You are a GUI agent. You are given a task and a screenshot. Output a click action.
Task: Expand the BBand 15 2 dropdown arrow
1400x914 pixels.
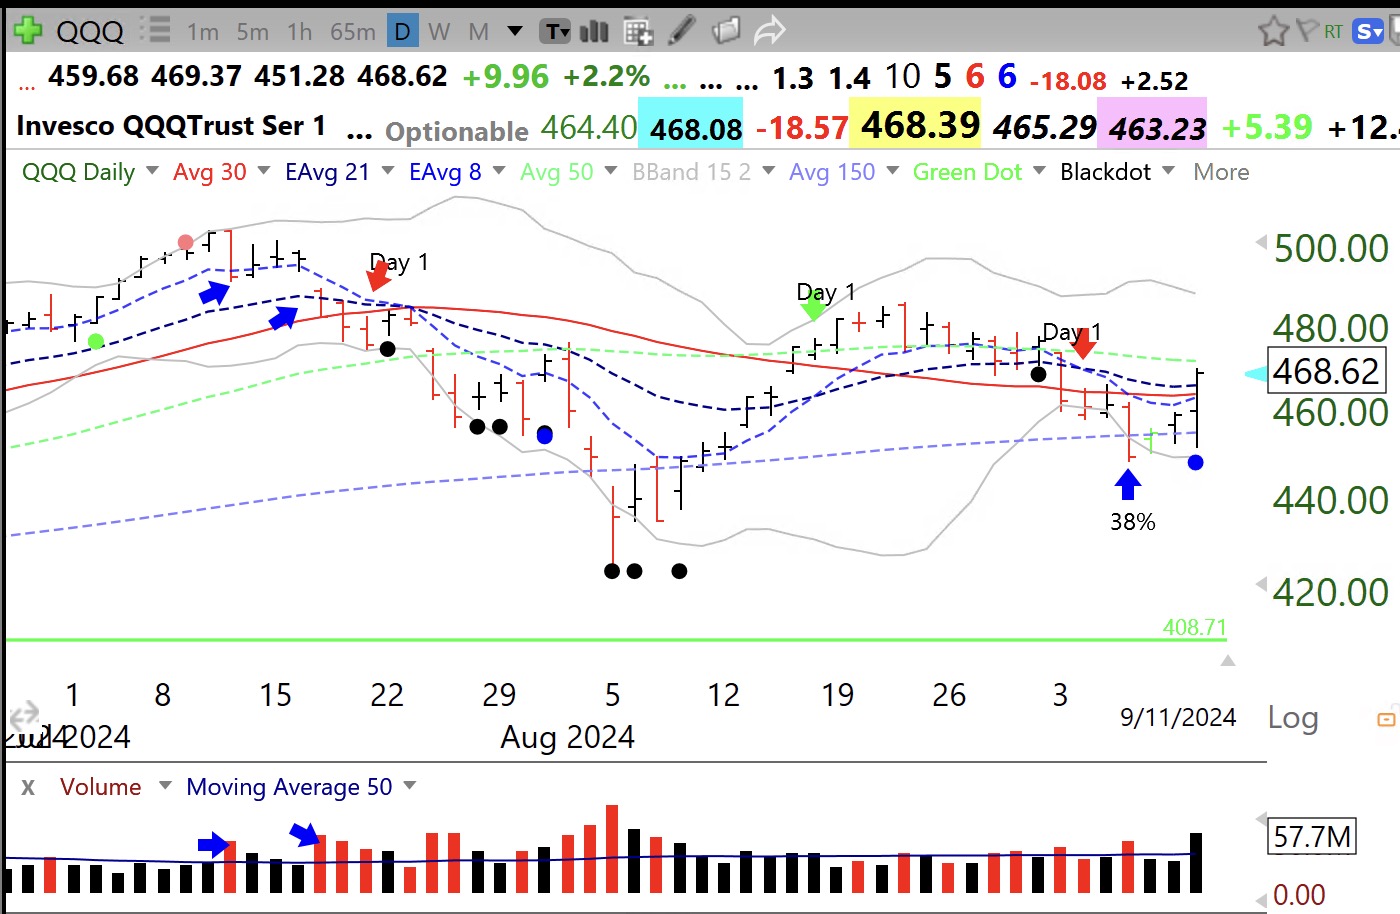pos(768,171)
